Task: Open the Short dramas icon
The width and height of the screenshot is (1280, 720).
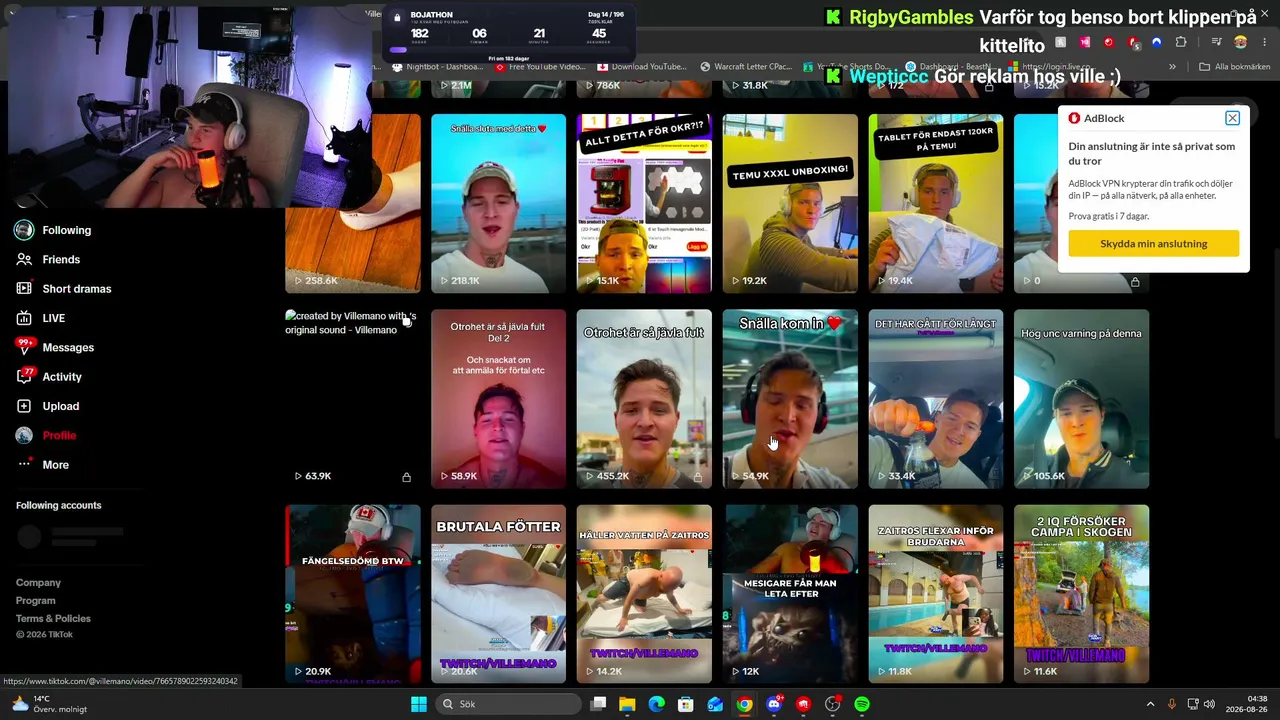Action: [24, 289]
